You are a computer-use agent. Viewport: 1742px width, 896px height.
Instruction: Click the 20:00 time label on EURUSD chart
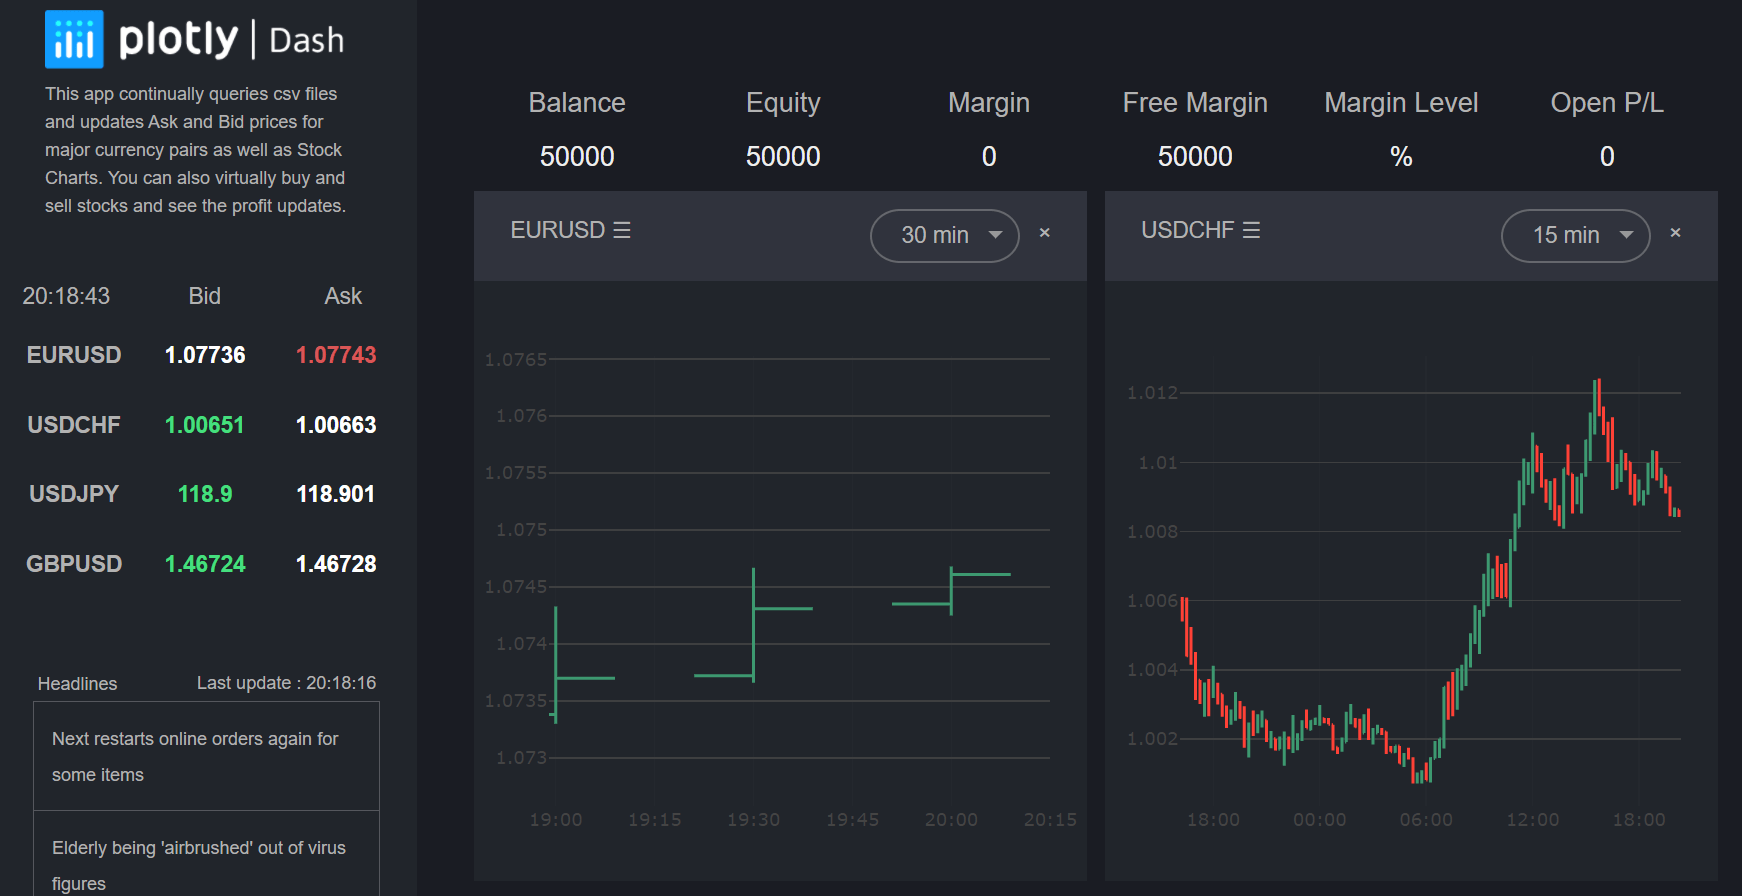click(x=951, y=820)
